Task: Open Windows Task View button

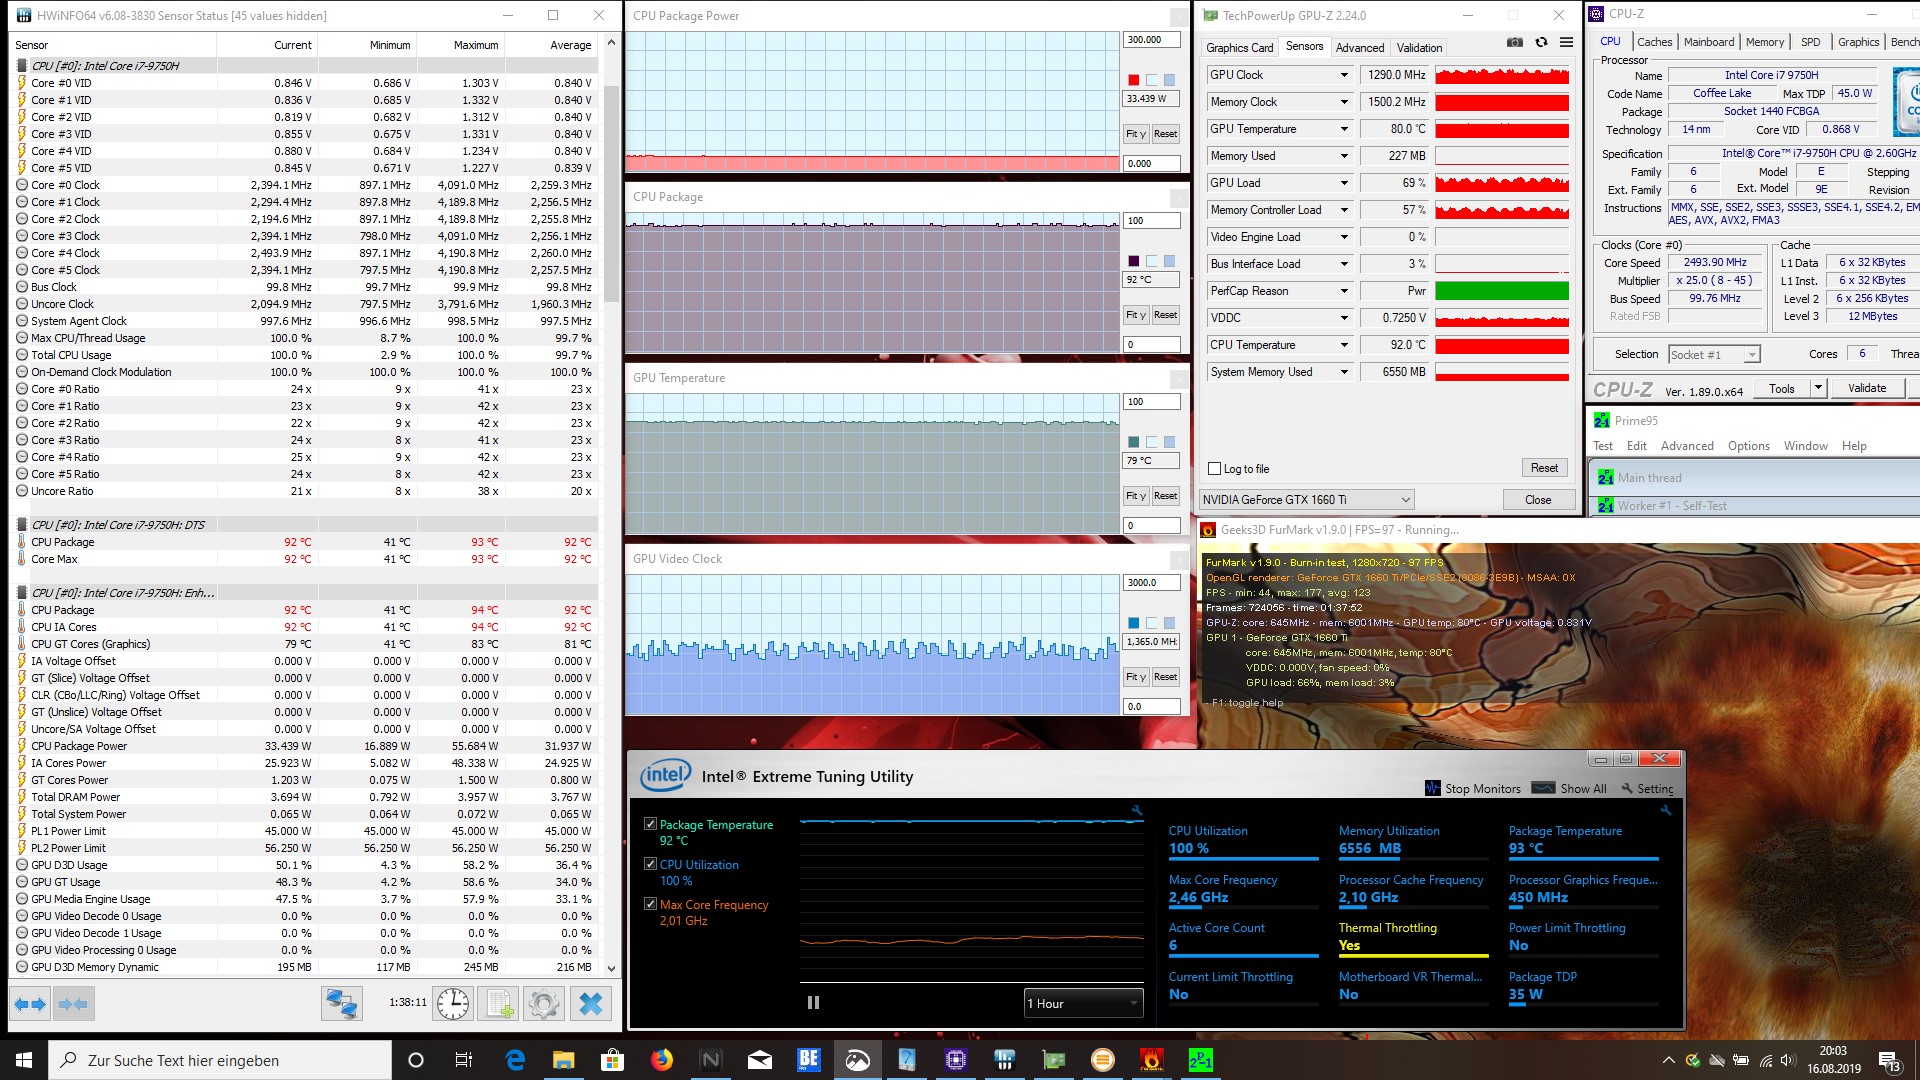Action: coord(463,1060)
